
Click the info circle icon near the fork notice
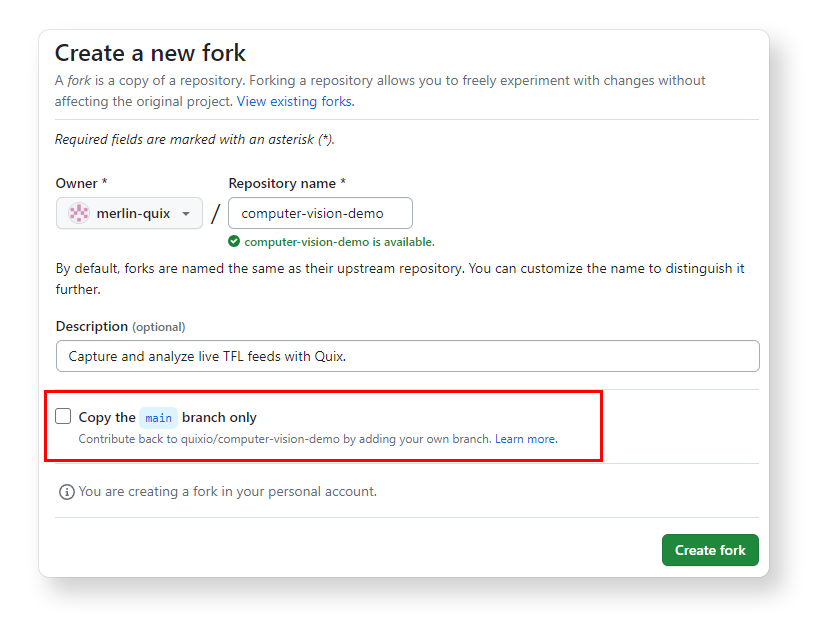67,492
